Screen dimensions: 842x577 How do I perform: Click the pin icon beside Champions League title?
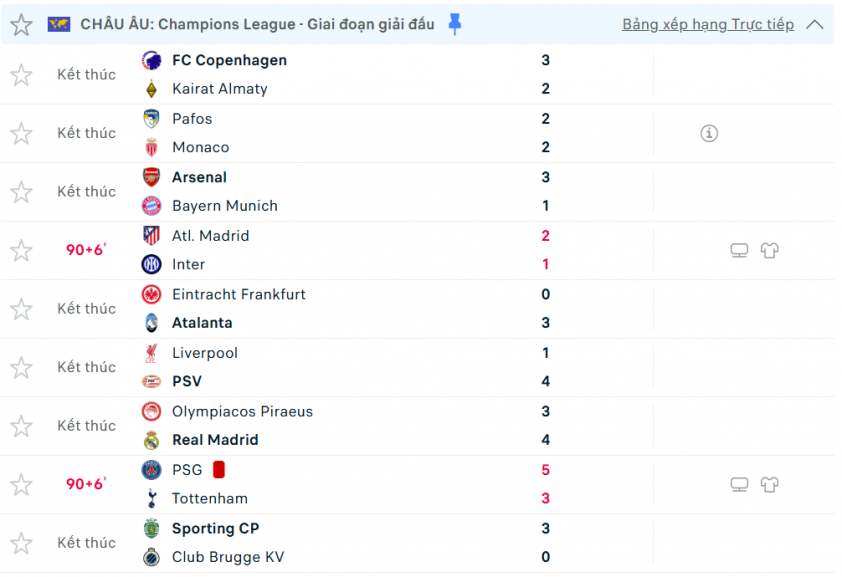click(x=455, y=24)
